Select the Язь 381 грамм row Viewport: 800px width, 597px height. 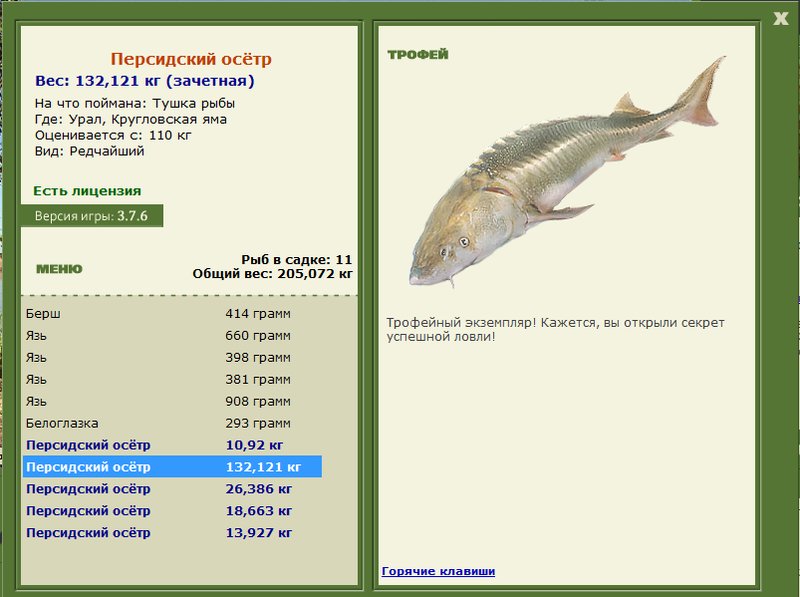172,379
